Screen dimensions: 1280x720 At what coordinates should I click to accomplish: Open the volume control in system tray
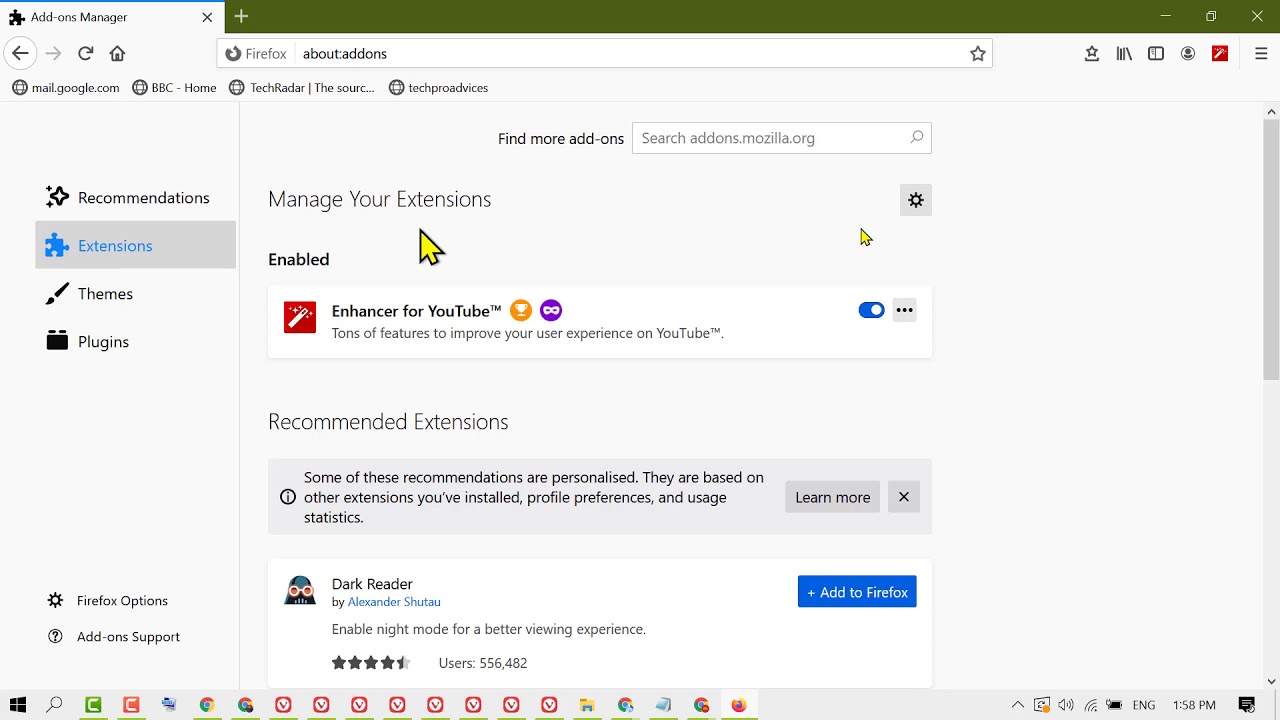(x=1066, y=705)
